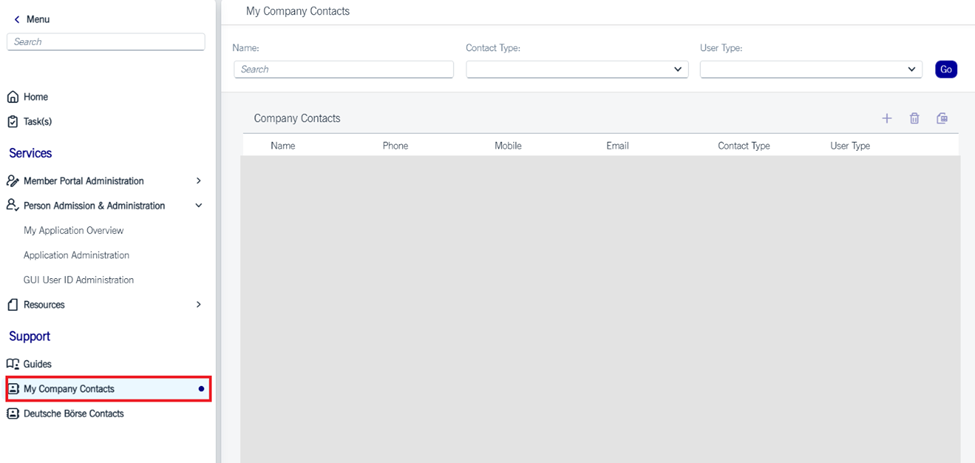Open My Application Overview

pos(74,230)
